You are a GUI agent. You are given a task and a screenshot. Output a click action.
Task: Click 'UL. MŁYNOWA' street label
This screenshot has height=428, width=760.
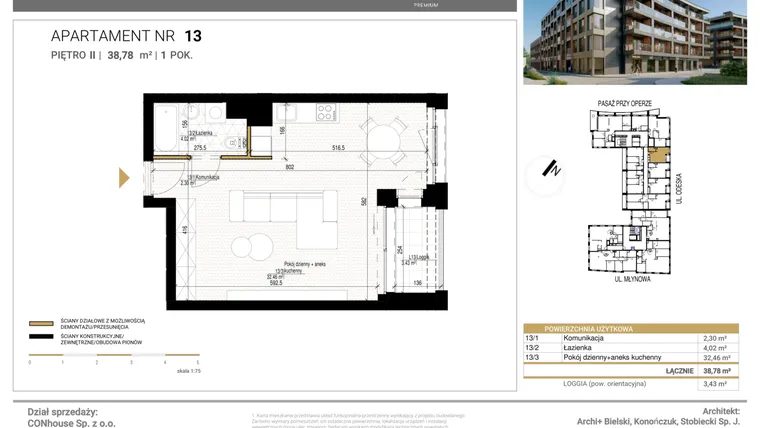tap(633, 279)
